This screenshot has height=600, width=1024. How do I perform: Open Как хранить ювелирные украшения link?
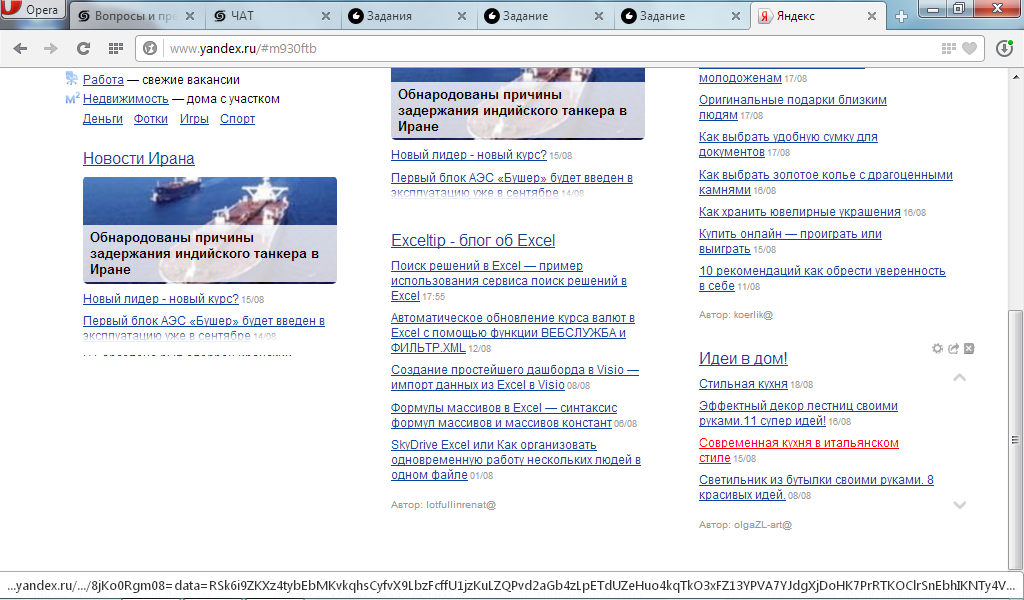pyautogui.click(x=799, y=212)
